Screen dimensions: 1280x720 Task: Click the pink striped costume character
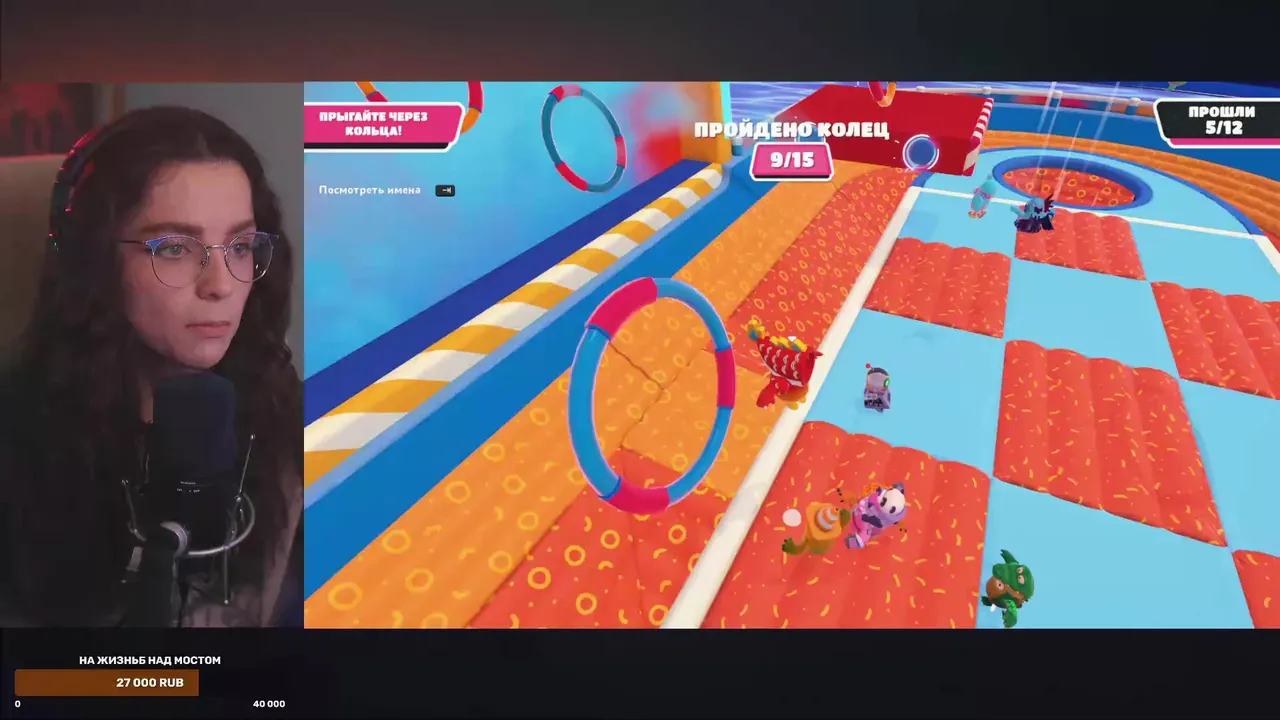click(x=877, y=514)
